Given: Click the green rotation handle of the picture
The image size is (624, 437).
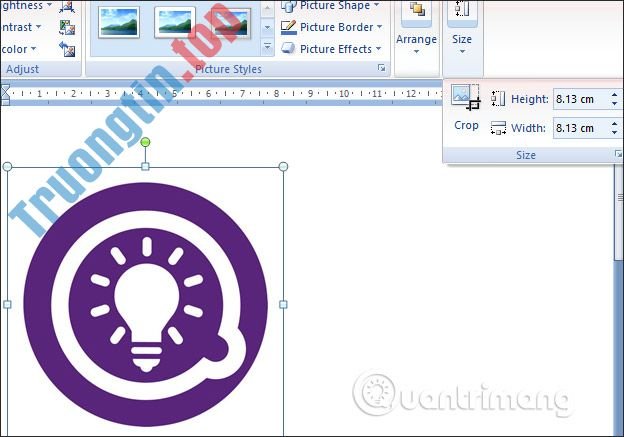Looking at the screenshot, I should click(x=145, y=142).
